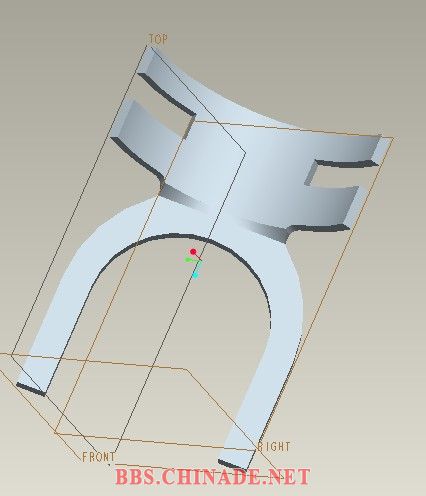Image resolution: width=426 pixels, height=496 pixels.
Task: Click the BBS.CHINADE.NET watermark text
Action: click(x=213, y=477)
